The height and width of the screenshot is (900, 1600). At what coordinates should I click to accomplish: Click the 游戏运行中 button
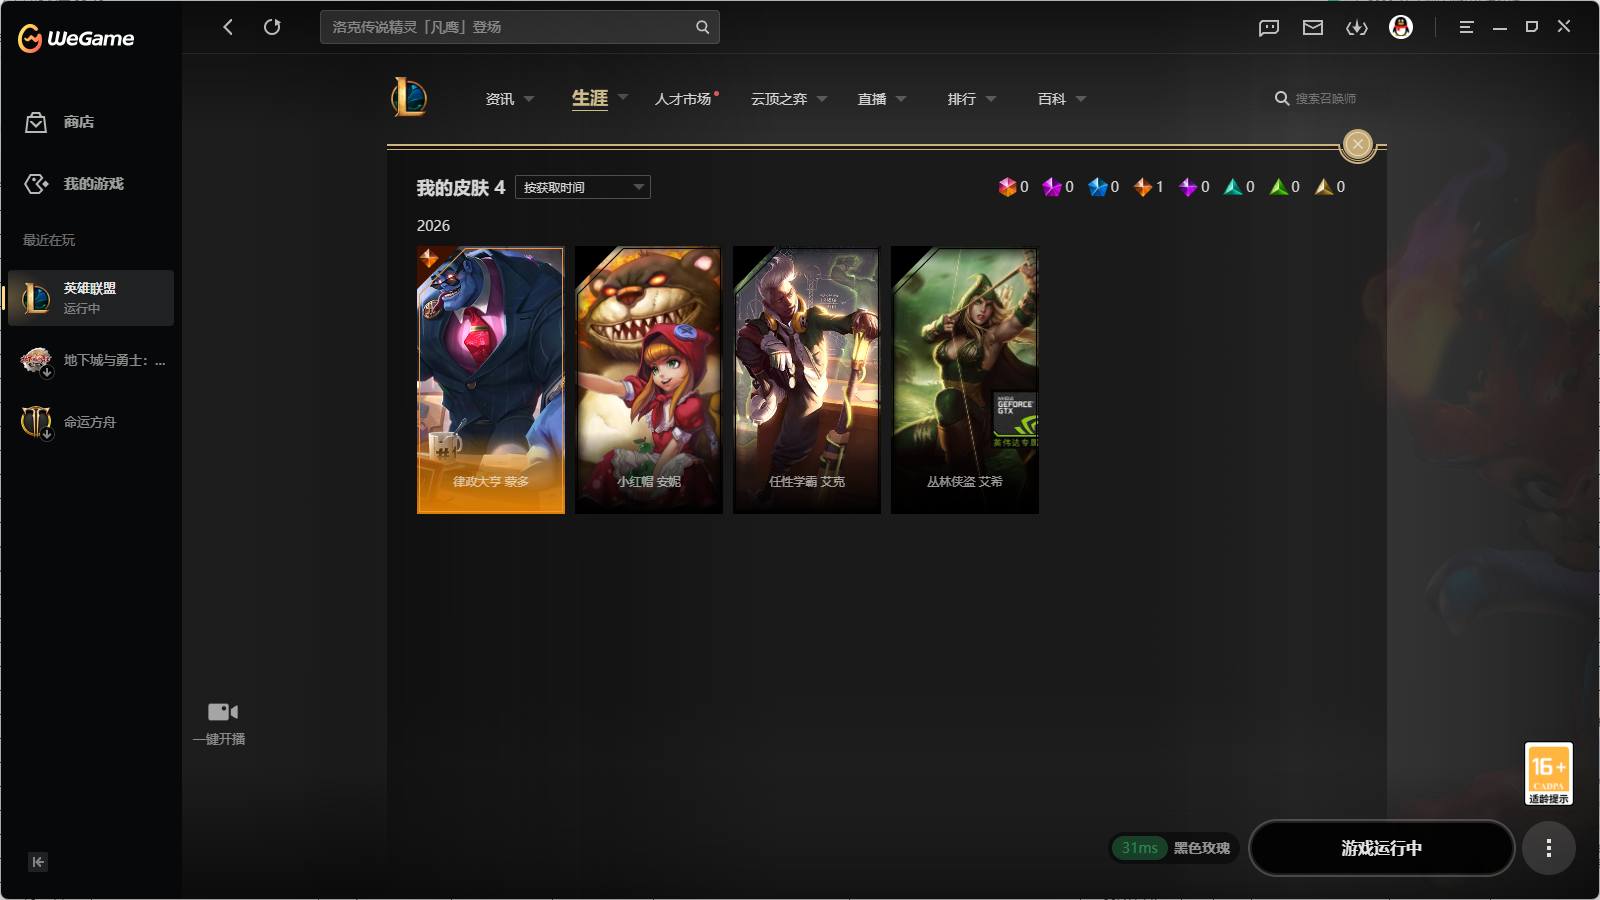coord(1382,848)
